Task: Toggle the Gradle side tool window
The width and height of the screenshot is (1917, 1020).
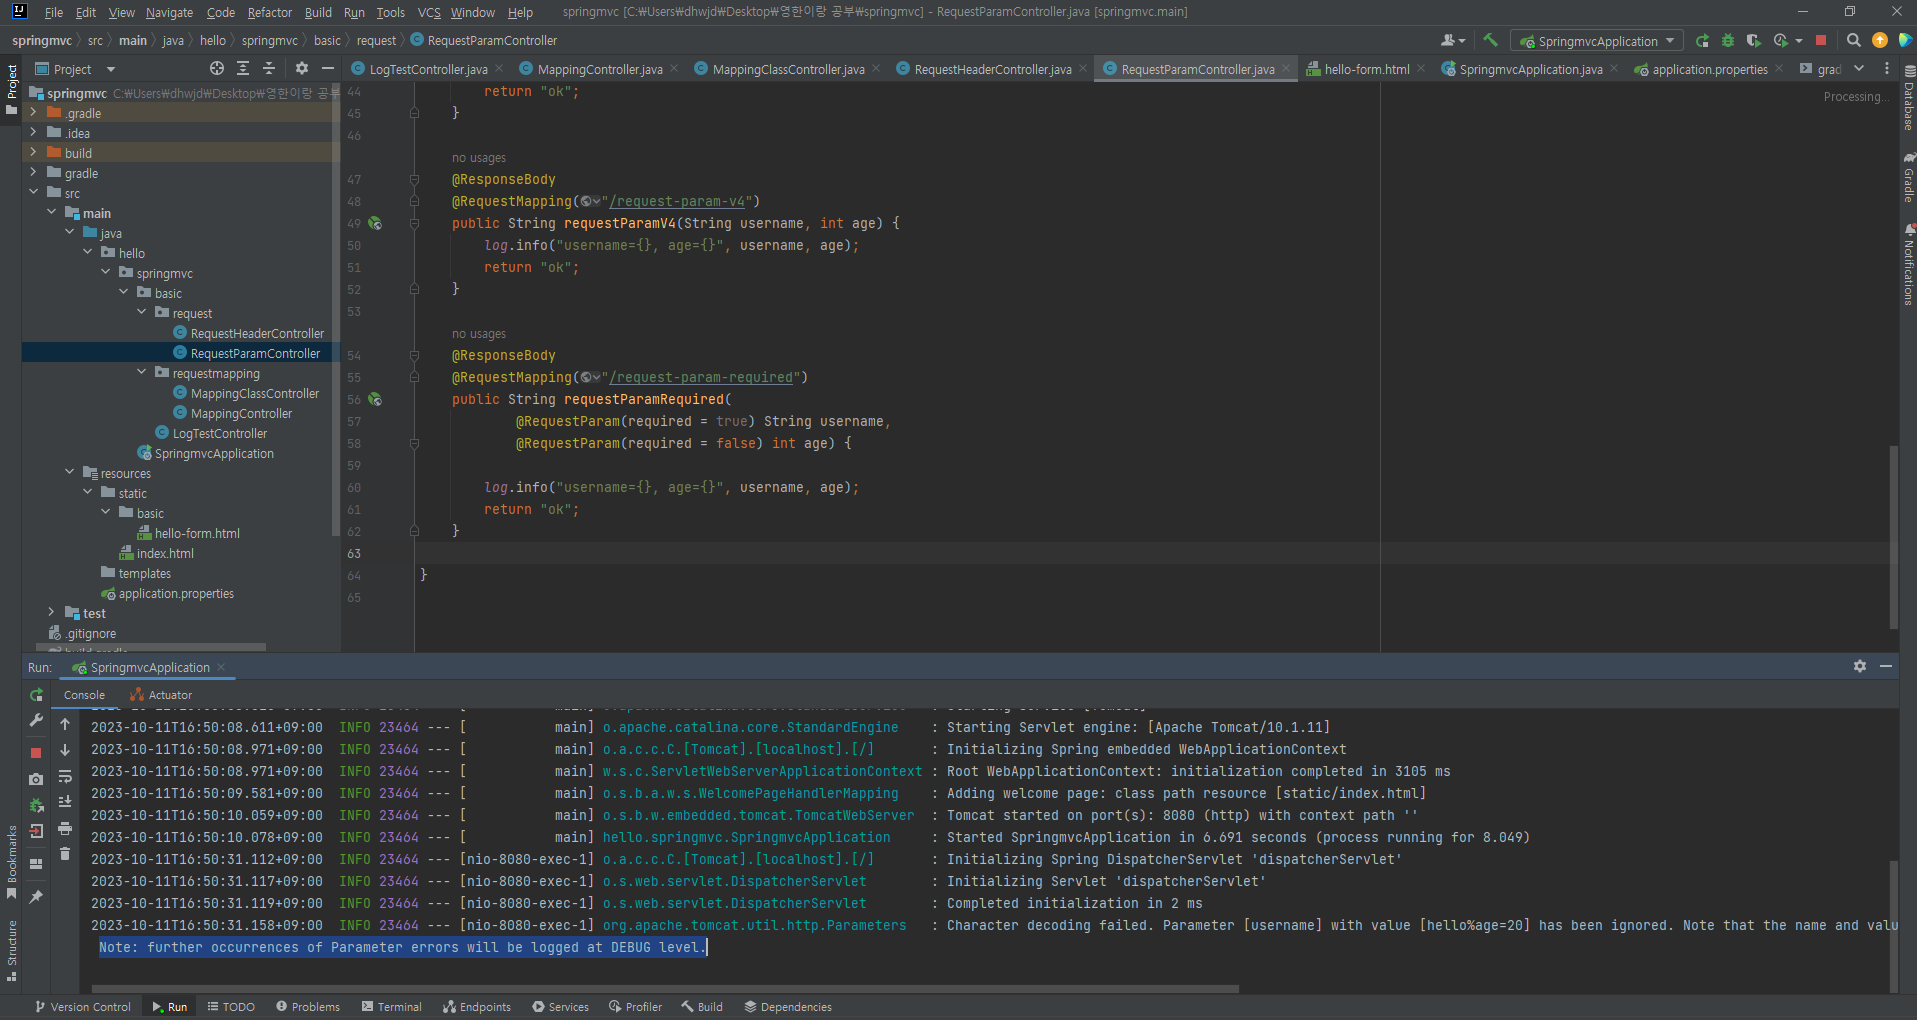Action: 1908,178
